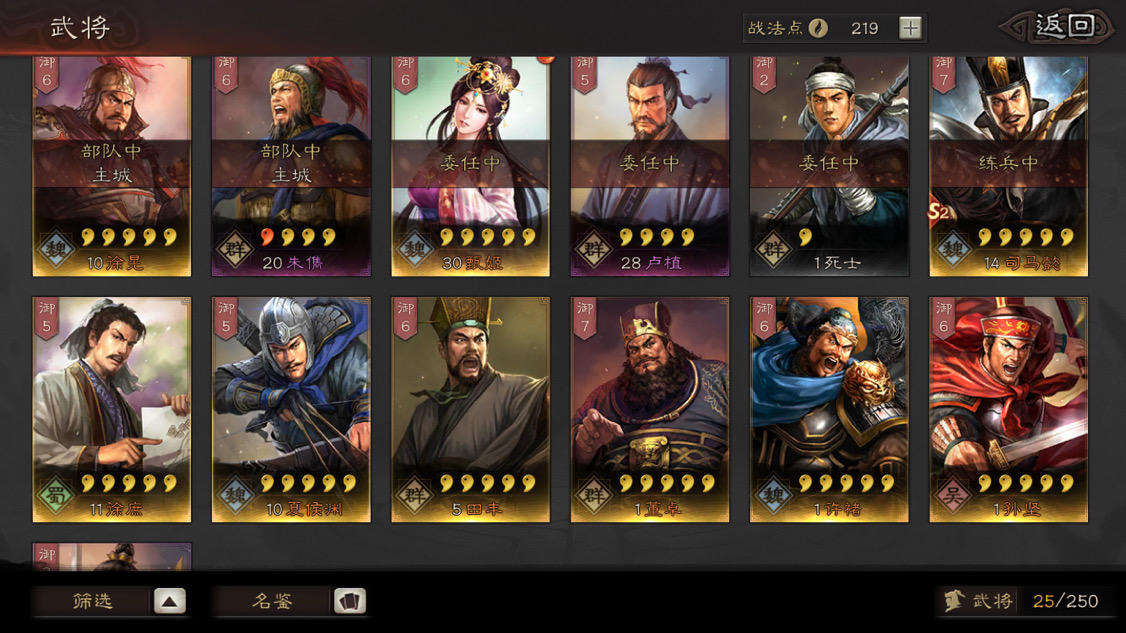The image size is (1126, 633).
Task: Select 许褚 hero portrait
Action: [x=829, y=410]
